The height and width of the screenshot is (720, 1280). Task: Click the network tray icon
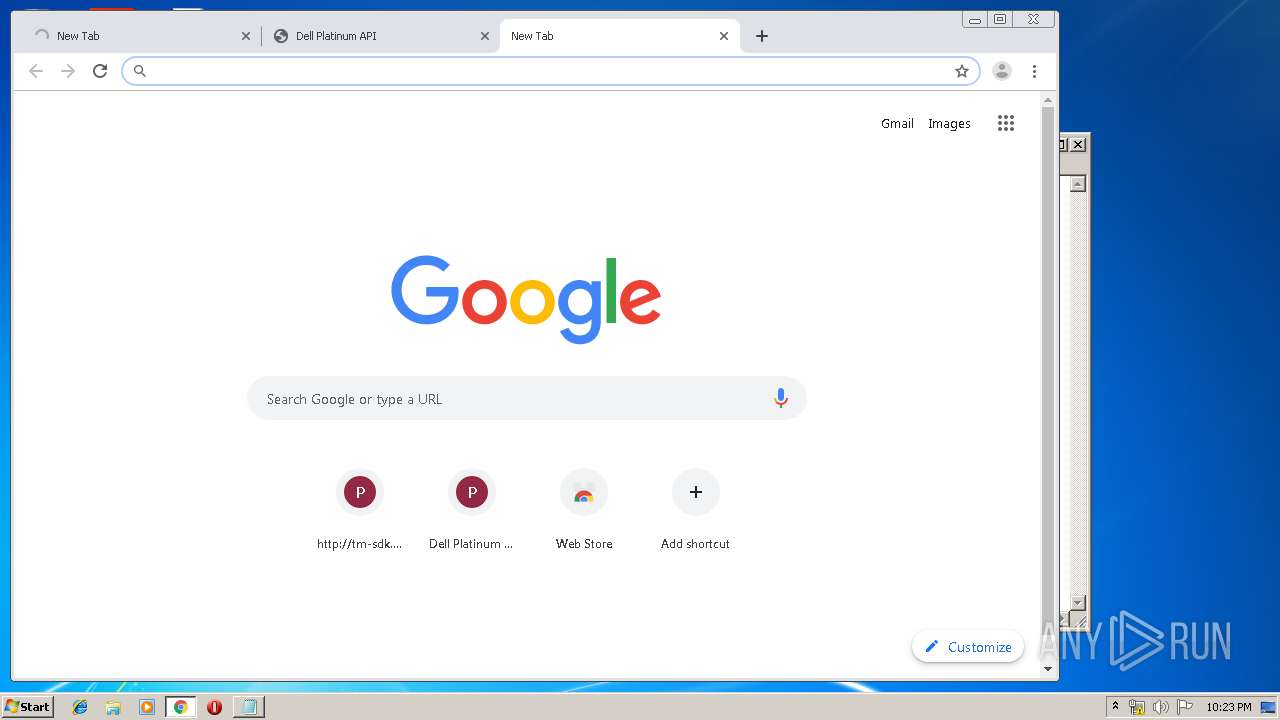[x=1137, y=707]
